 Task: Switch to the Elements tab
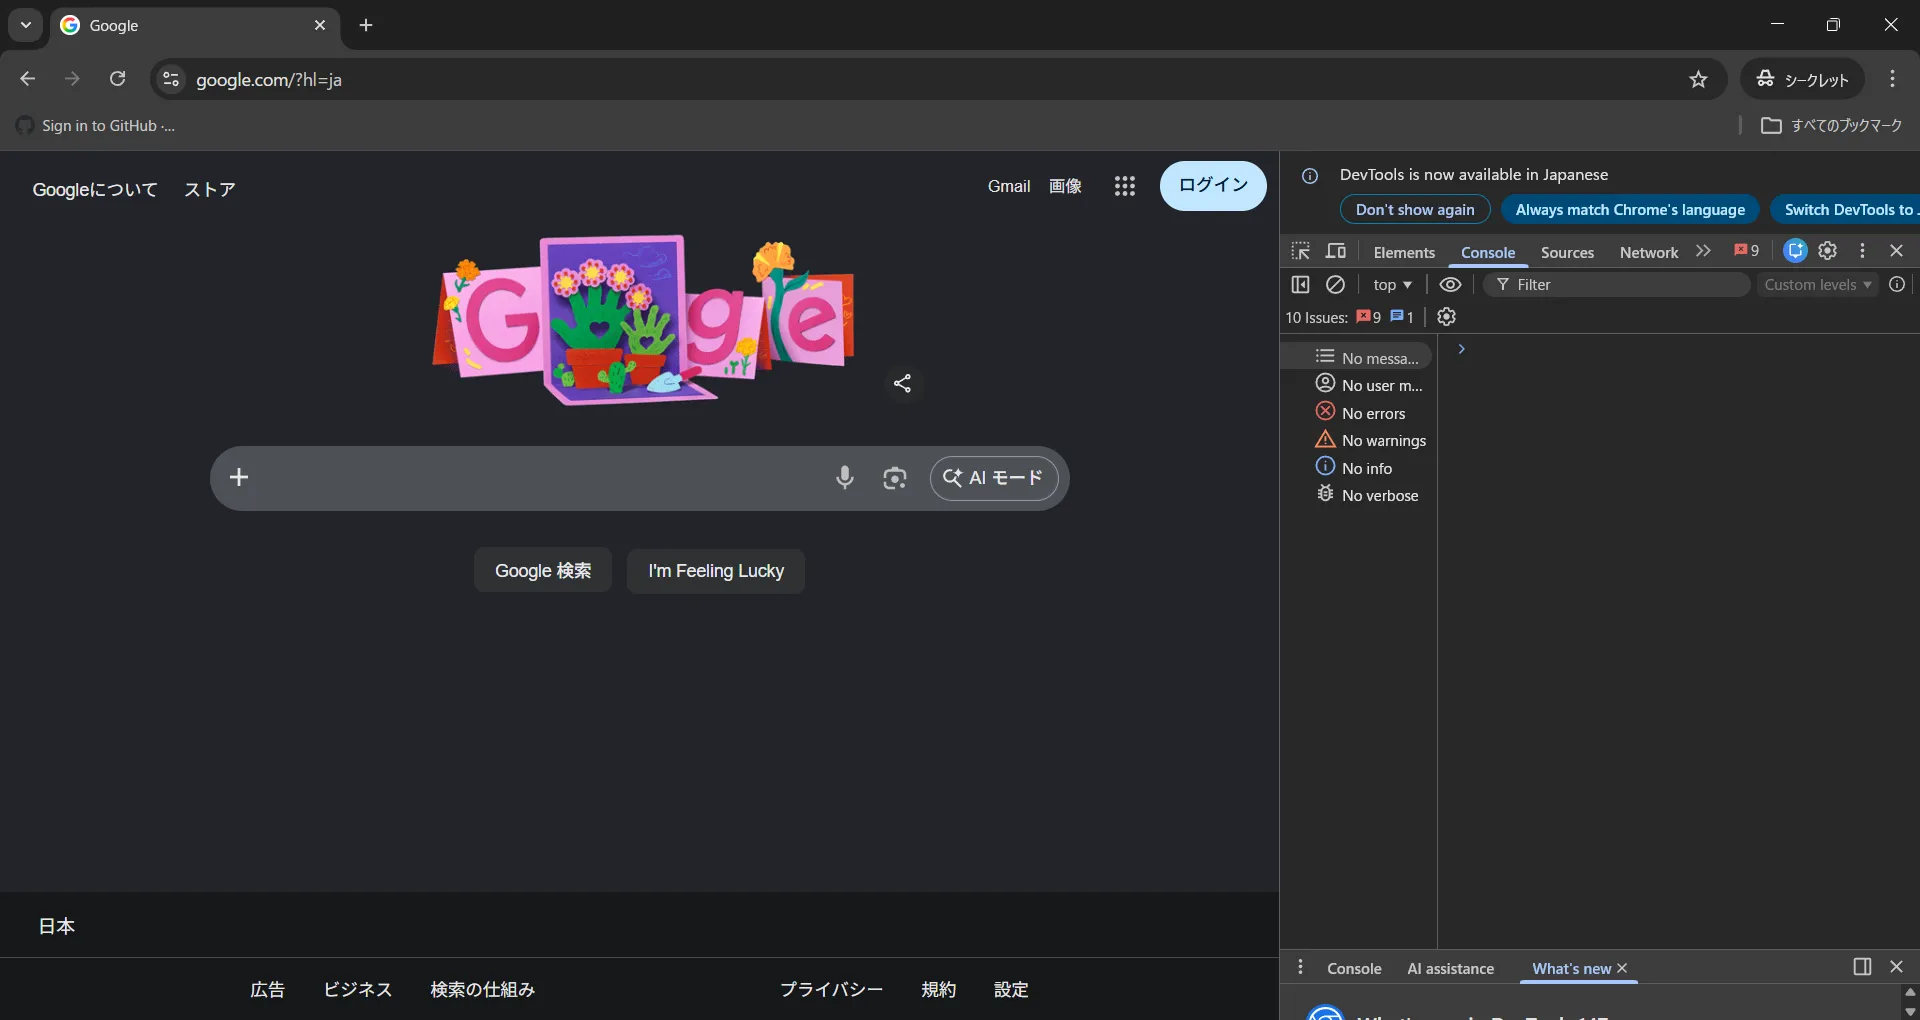point(1404,252)
